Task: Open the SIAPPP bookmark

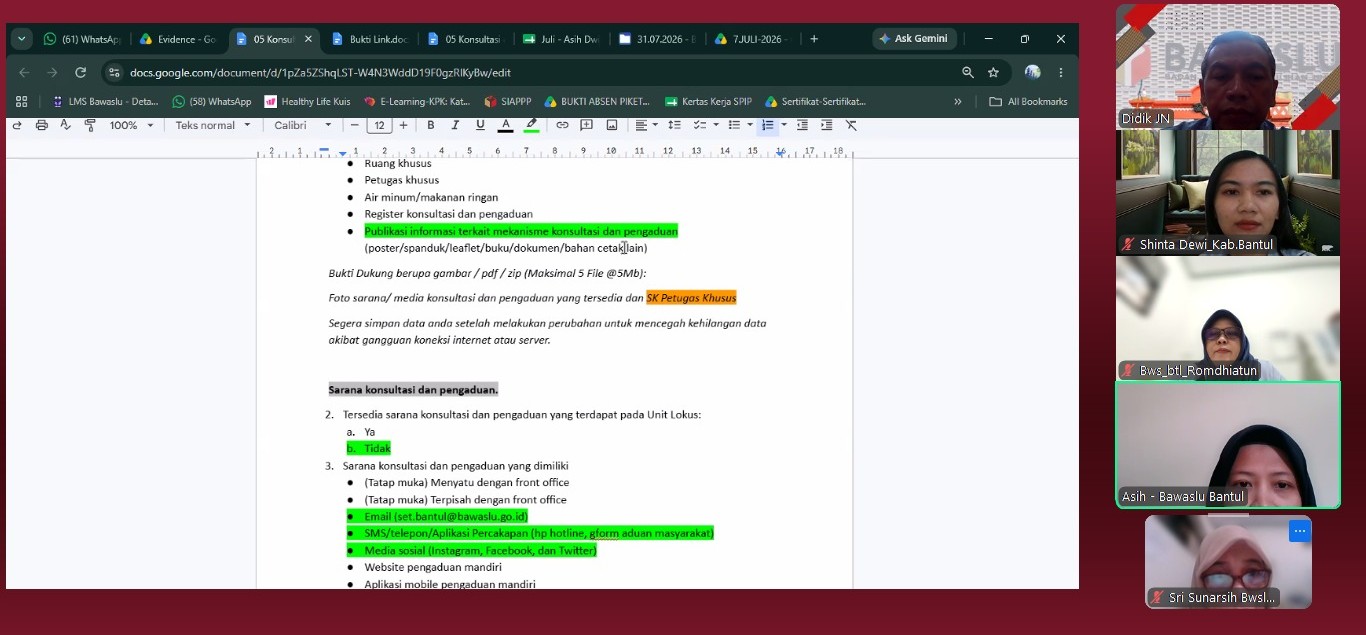Action: coord(508,101)
